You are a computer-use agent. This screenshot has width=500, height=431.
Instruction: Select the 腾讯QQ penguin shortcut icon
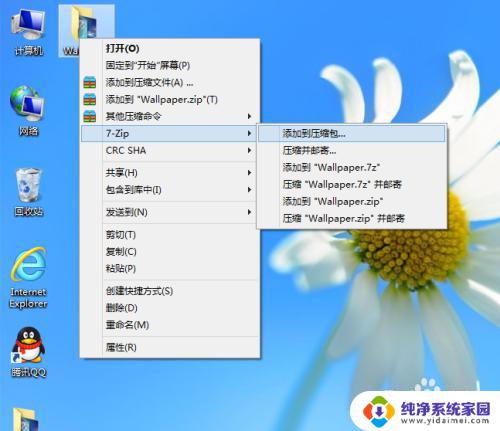(29, 352)
